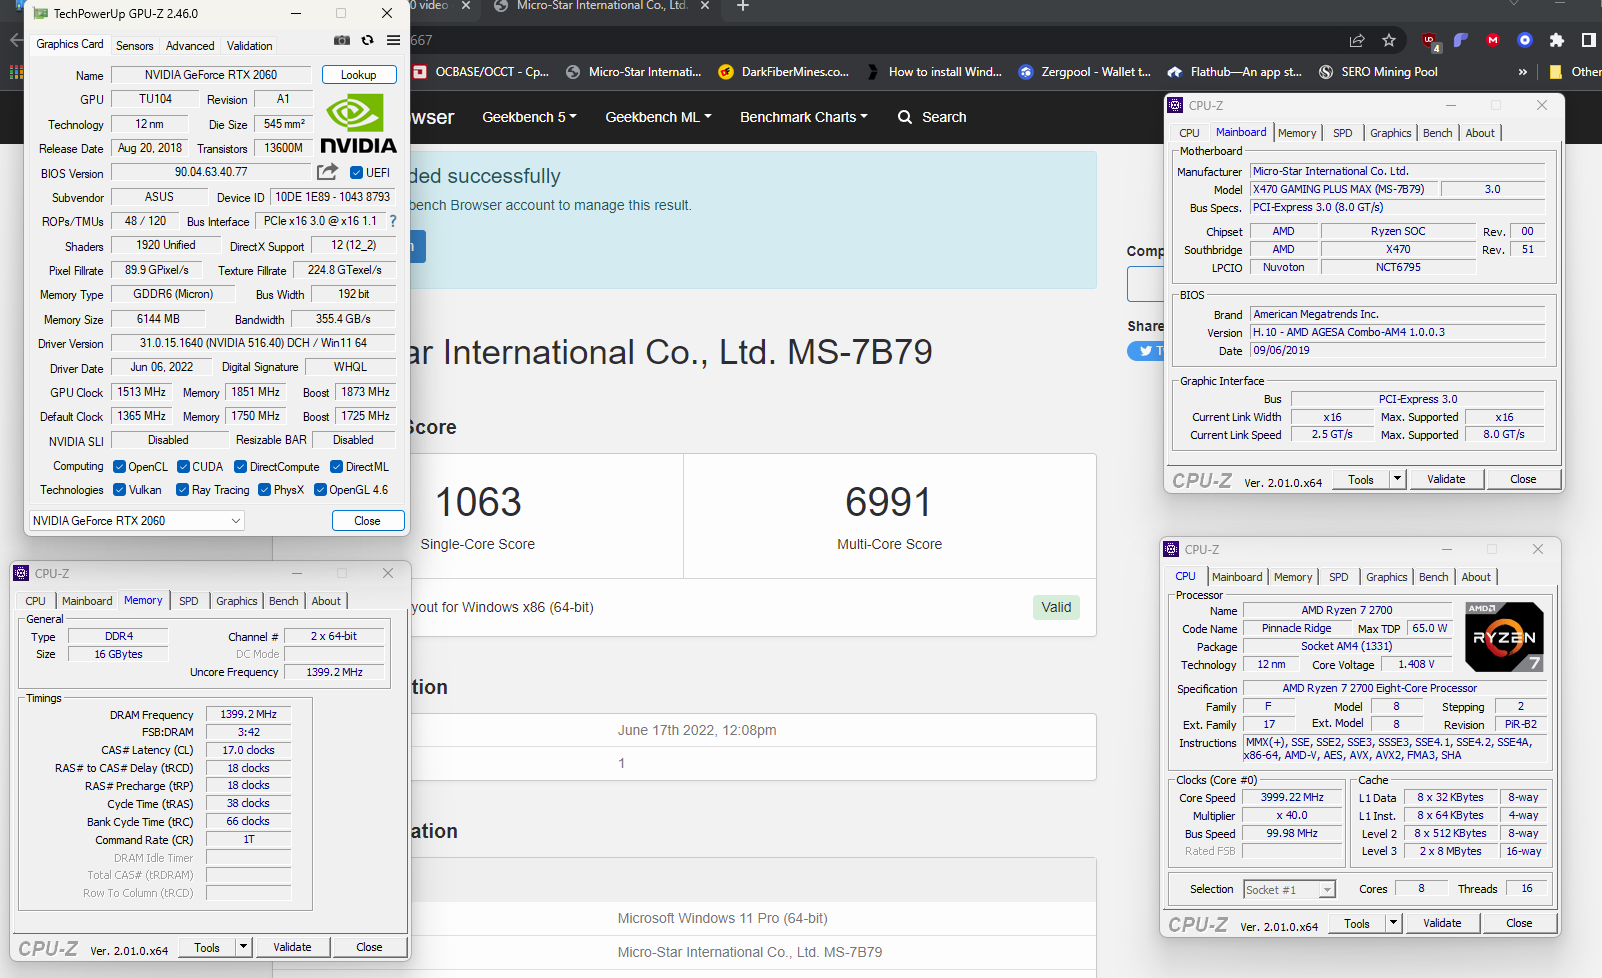The image size is (1602, 978).
Task: Toggle the DirectCompute checkbox
Action: 240,467
